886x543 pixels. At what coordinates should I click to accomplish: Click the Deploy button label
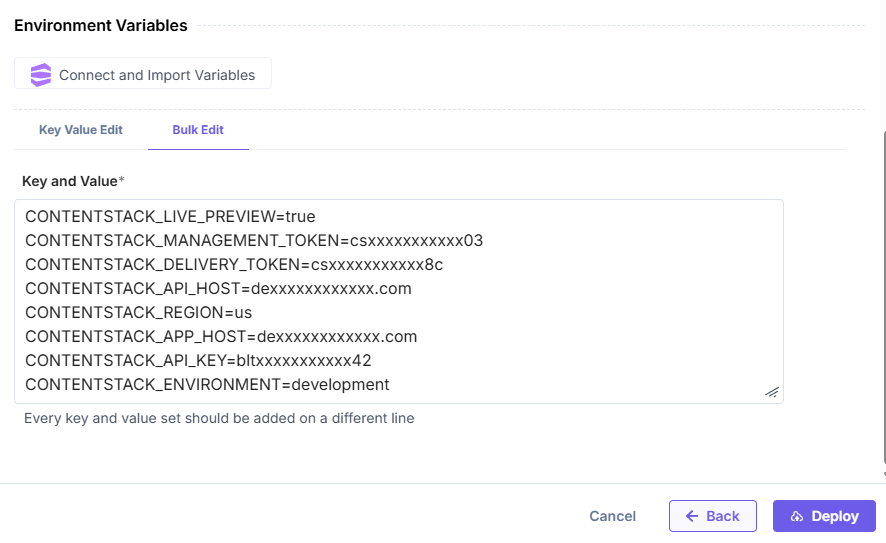[835, 516]
